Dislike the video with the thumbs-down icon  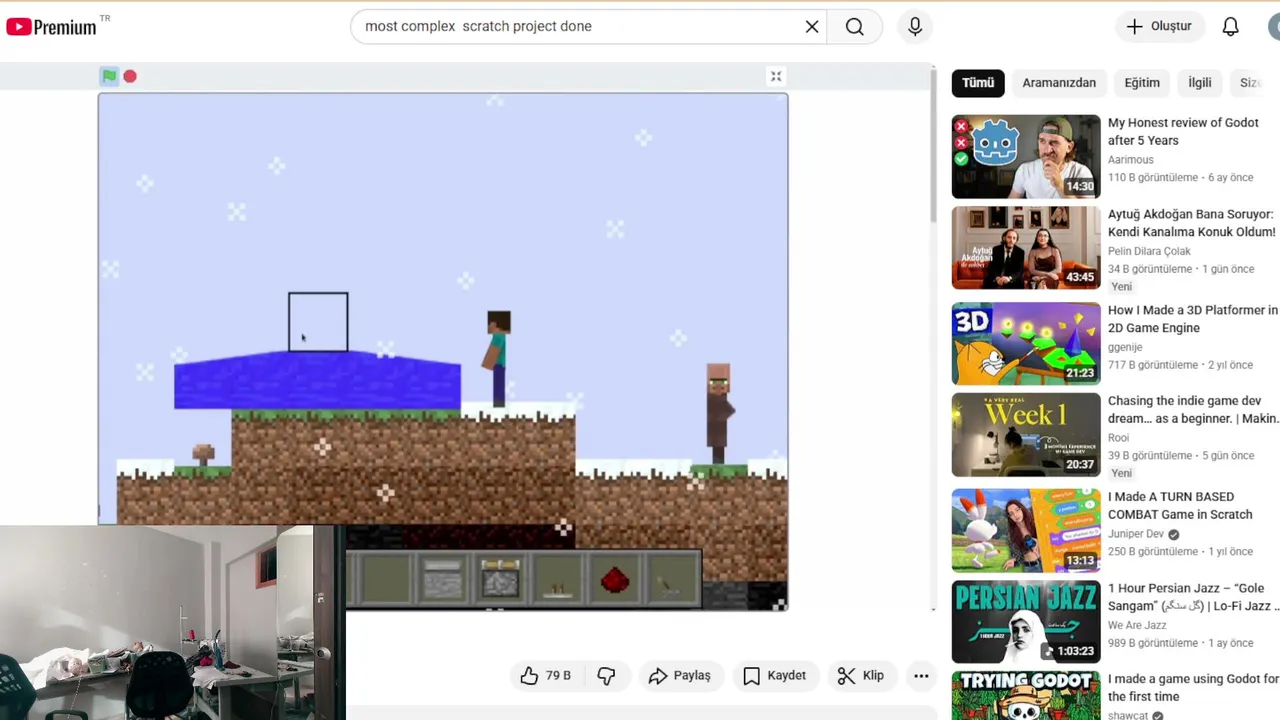coord(606,676)
